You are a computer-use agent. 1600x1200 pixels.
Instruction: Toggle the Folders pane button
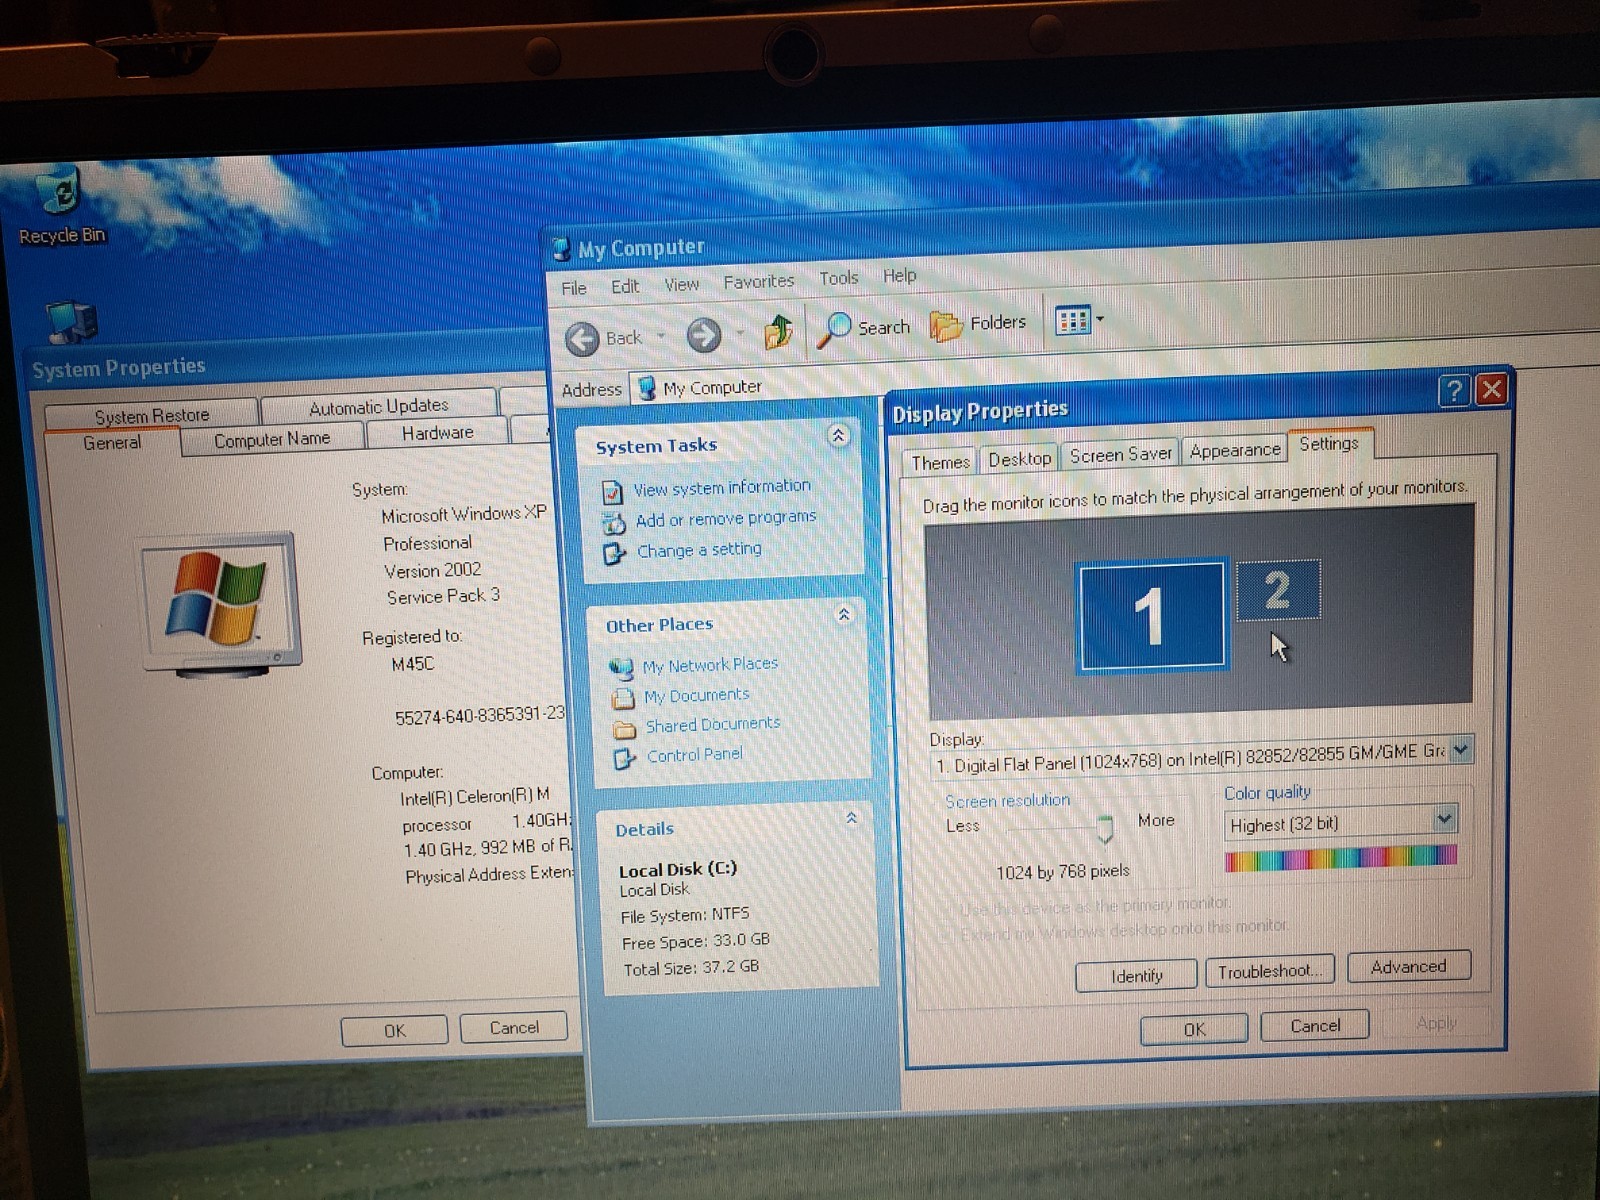click(x=978, y=324)
